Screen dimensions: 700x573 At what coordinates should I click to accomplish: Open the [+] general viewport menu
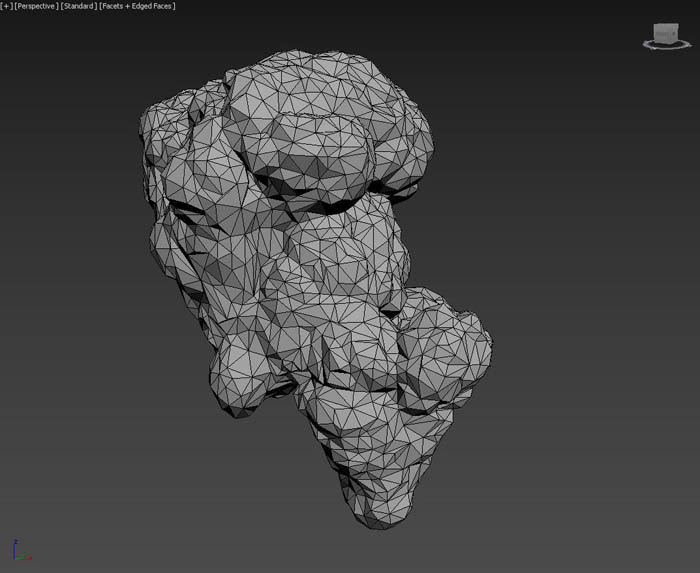point(6,6)
